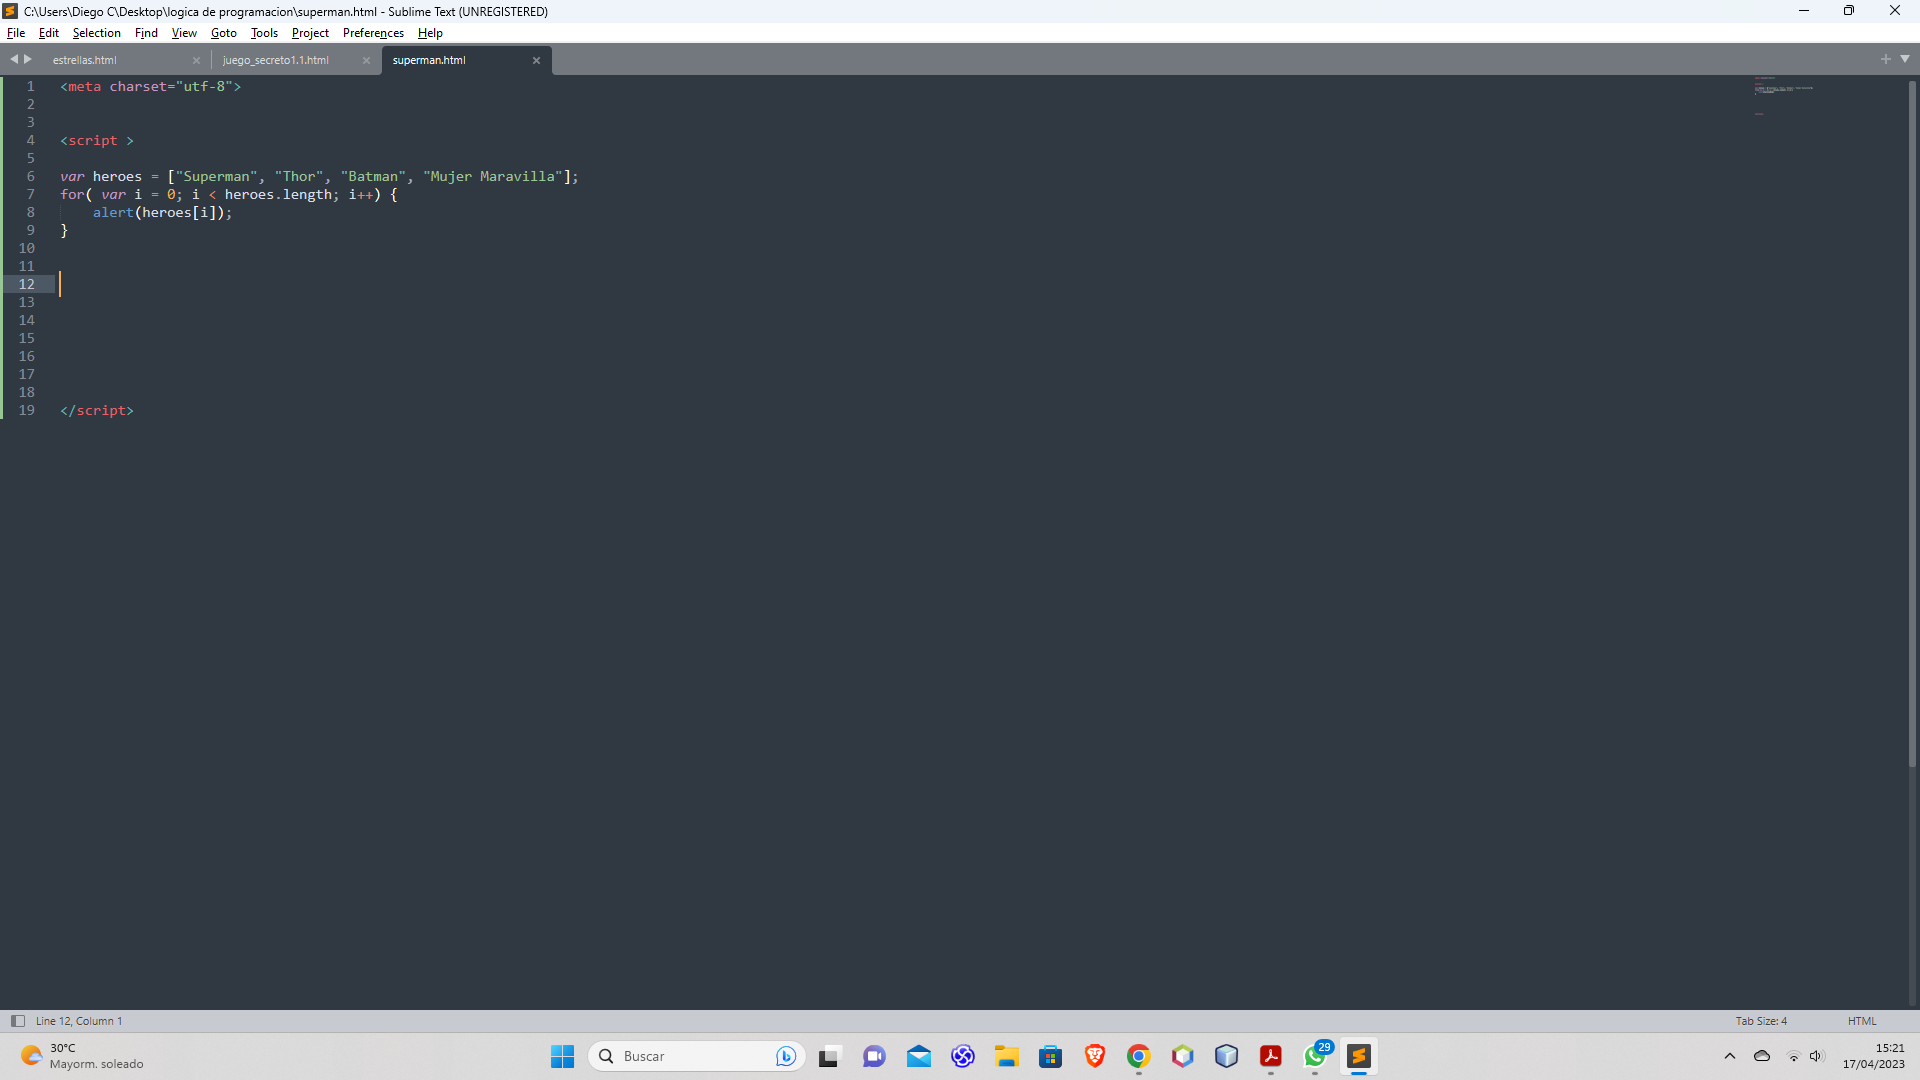Close the estrellas.html tab
This screenshot has height=1080, width=1920.
click(x=196, y=61)
